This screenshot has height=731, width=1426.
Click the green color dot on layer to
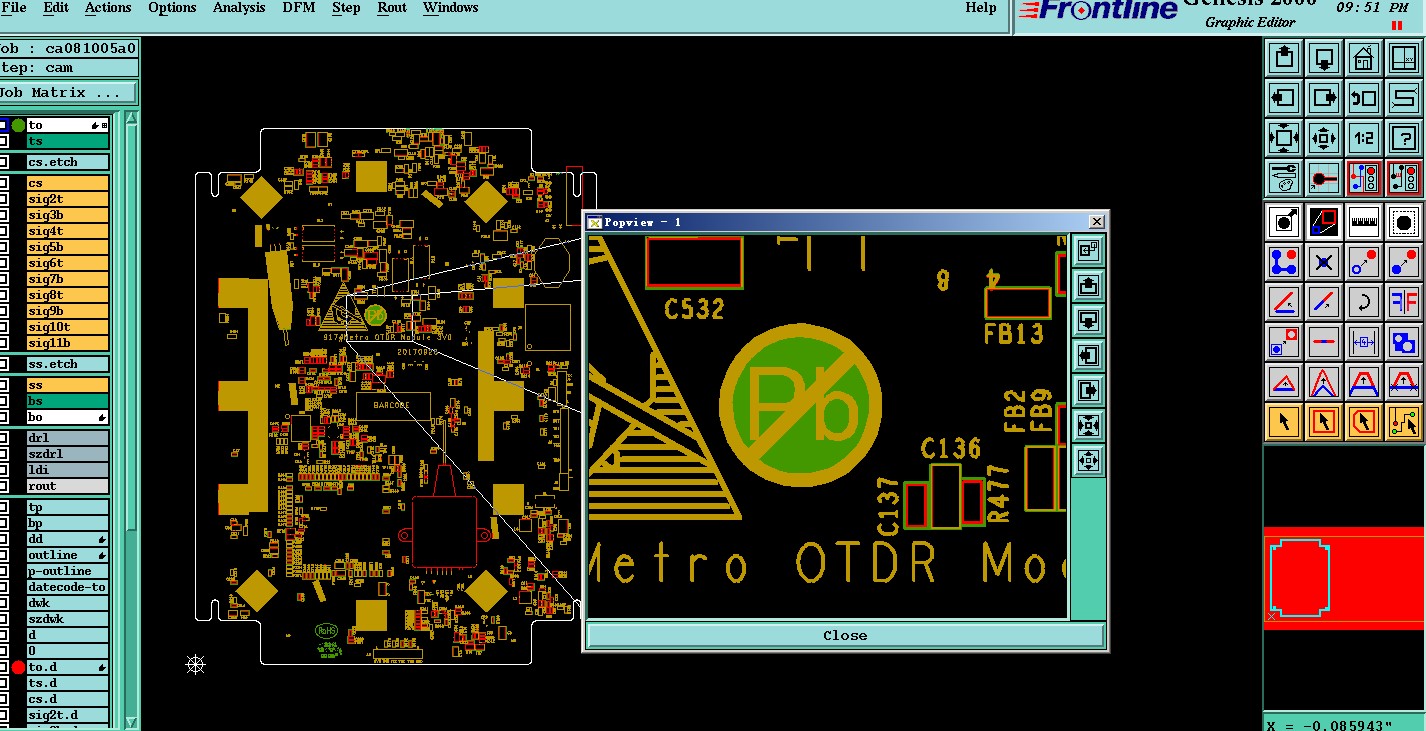coord(18,125)
